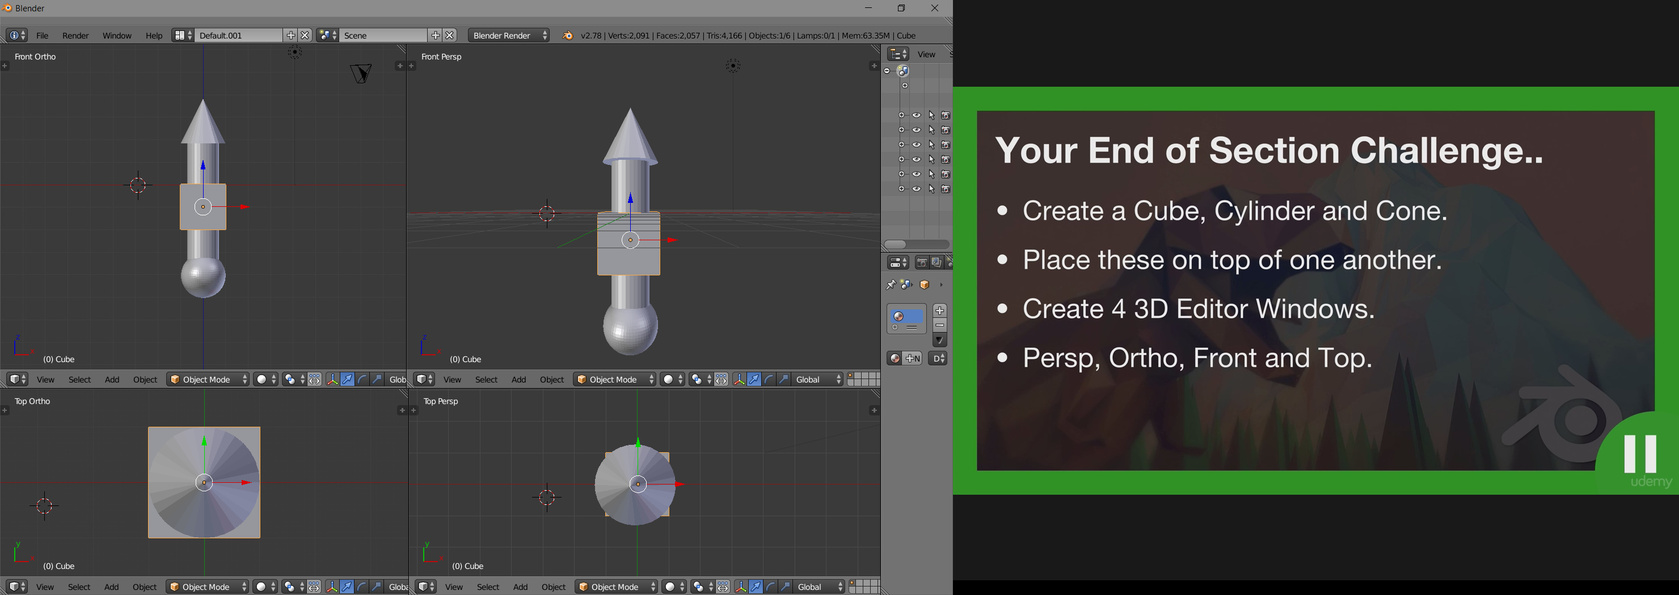Open the Render menu

75,35
